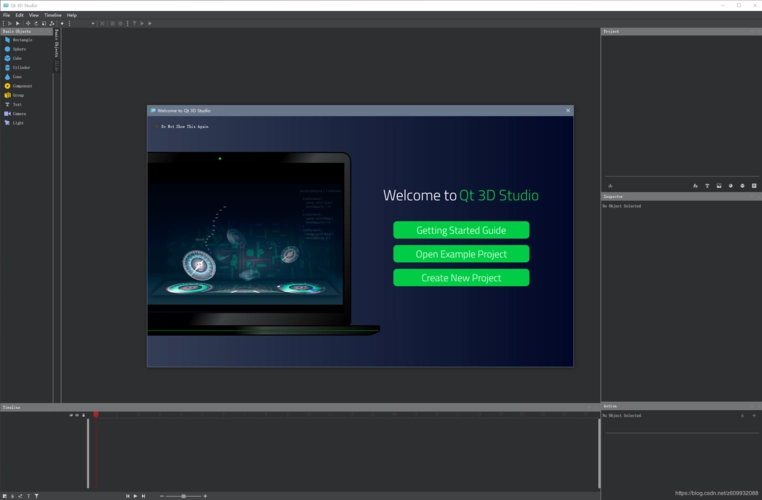Screen dimensions: 762x500
Task: Toggle local/global manipulation mode icon
Action: pyautogui.click(x=52, y=23)
